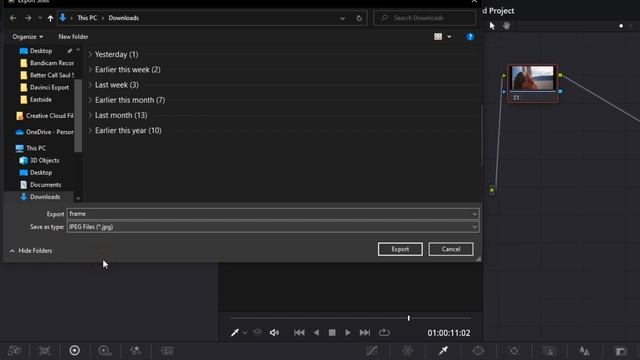
Task: Open the Documents folder
Action: 40,185
